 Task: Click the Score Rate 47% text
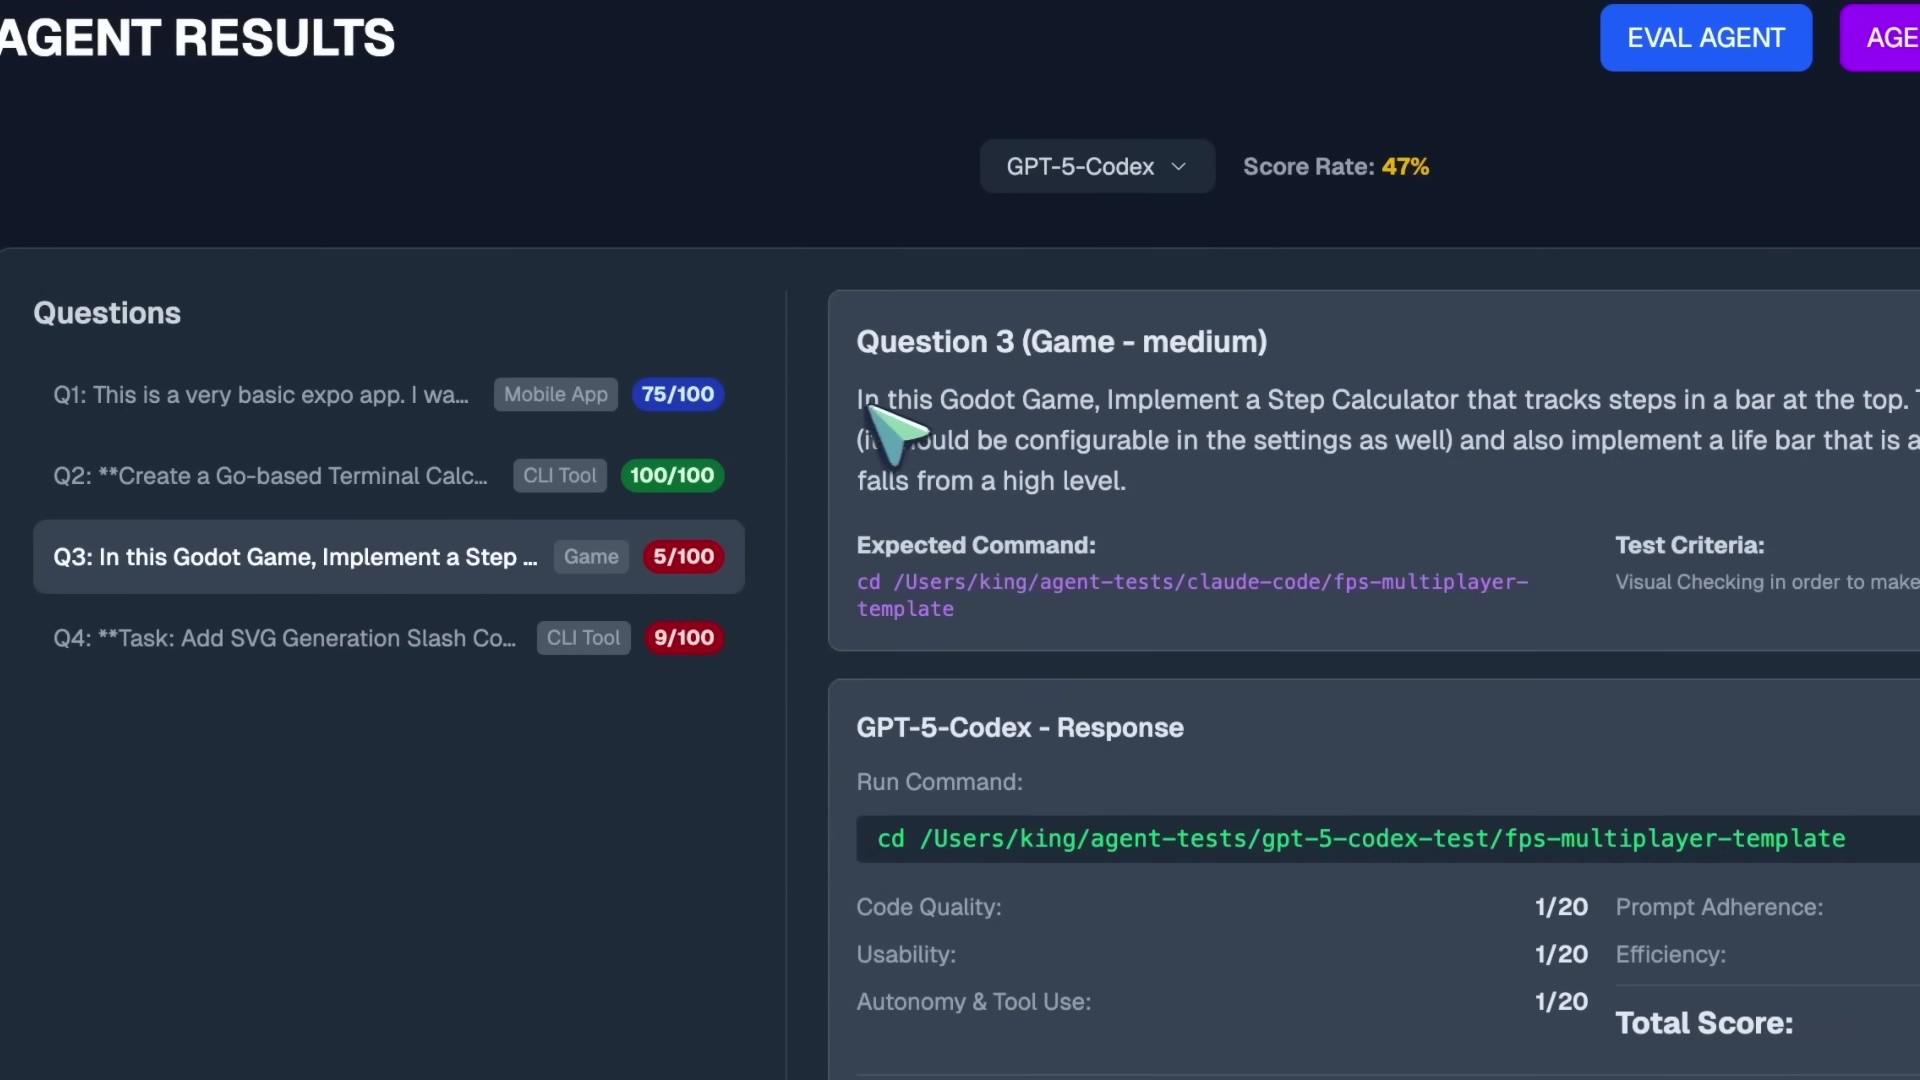pos(1336,167)
